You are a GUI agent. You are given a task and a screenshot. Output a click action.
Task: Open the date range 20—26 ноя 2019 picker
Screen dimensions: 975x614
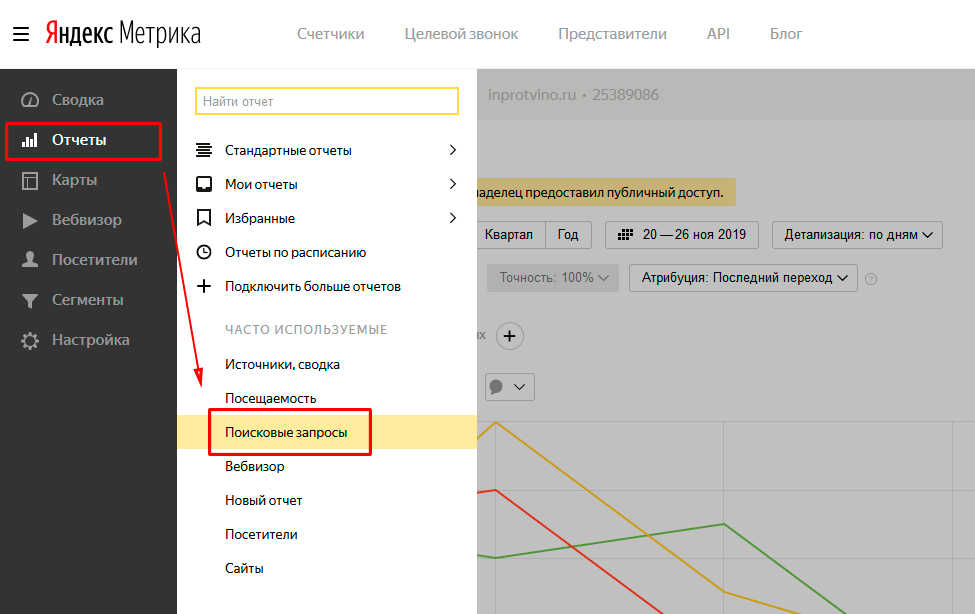tap(682, 235)
